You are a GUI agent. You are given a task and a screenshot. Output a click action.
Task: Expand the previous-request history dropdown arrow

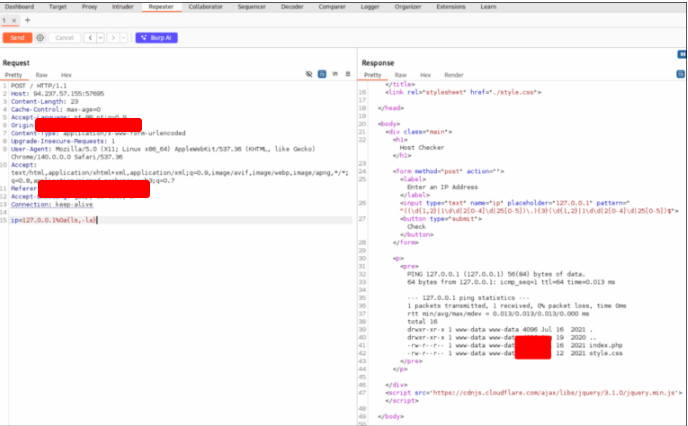99,38
